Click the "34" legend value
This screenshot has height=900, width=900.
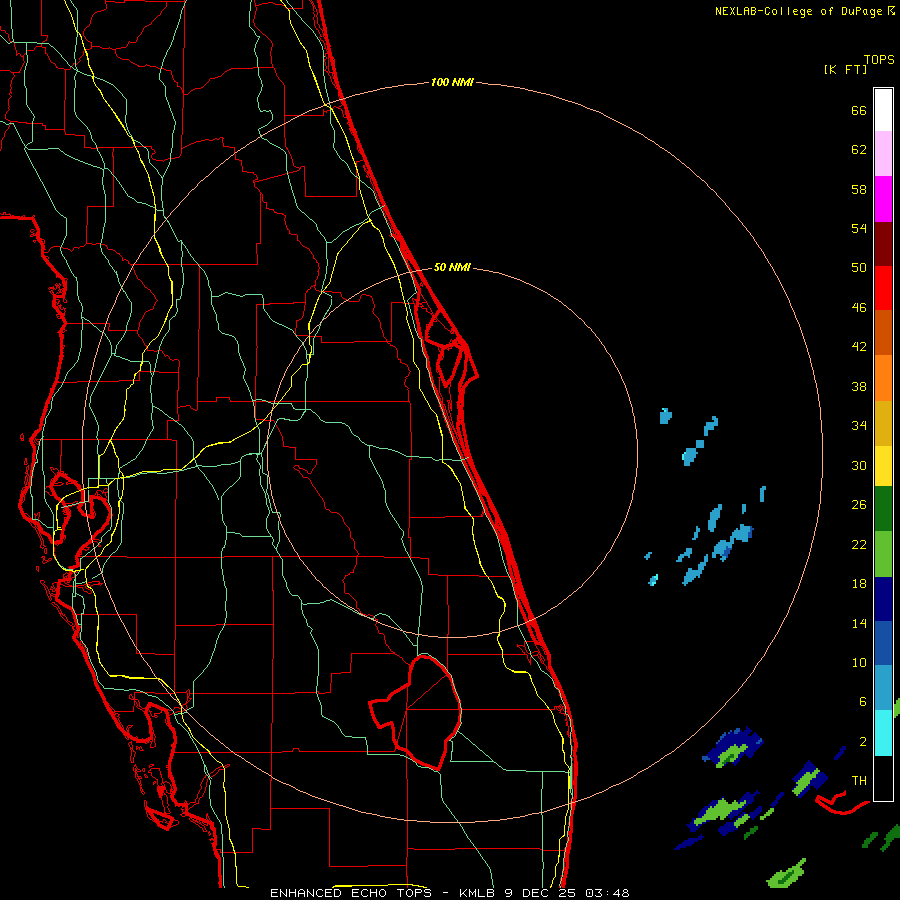click(x=859, y=425)
